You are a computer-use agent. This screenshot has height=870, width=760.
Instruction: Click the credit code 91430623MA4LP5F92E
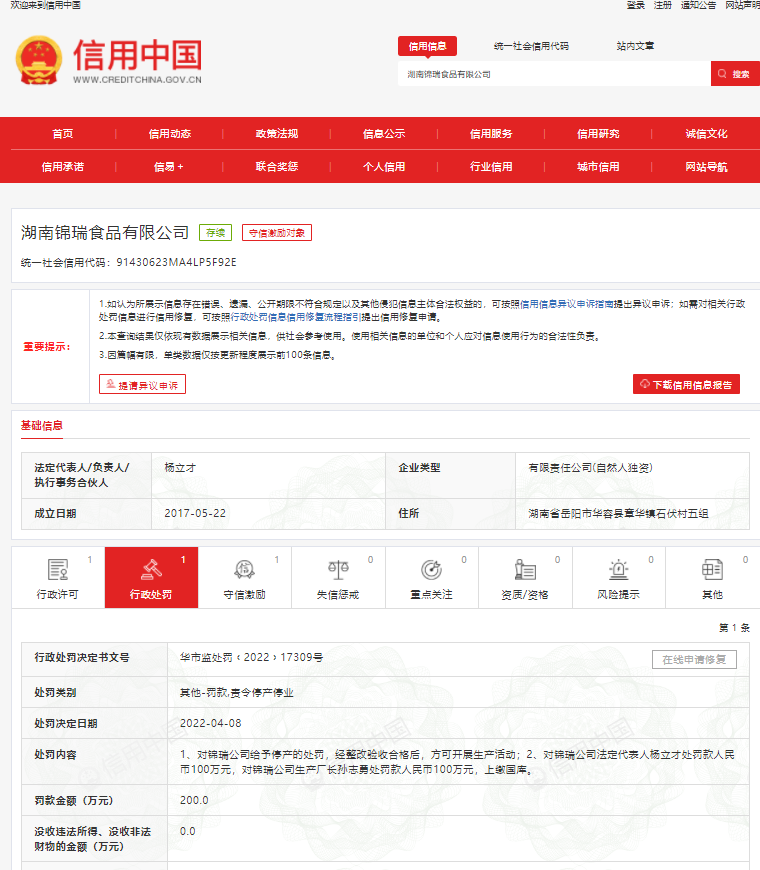point(176,262)
